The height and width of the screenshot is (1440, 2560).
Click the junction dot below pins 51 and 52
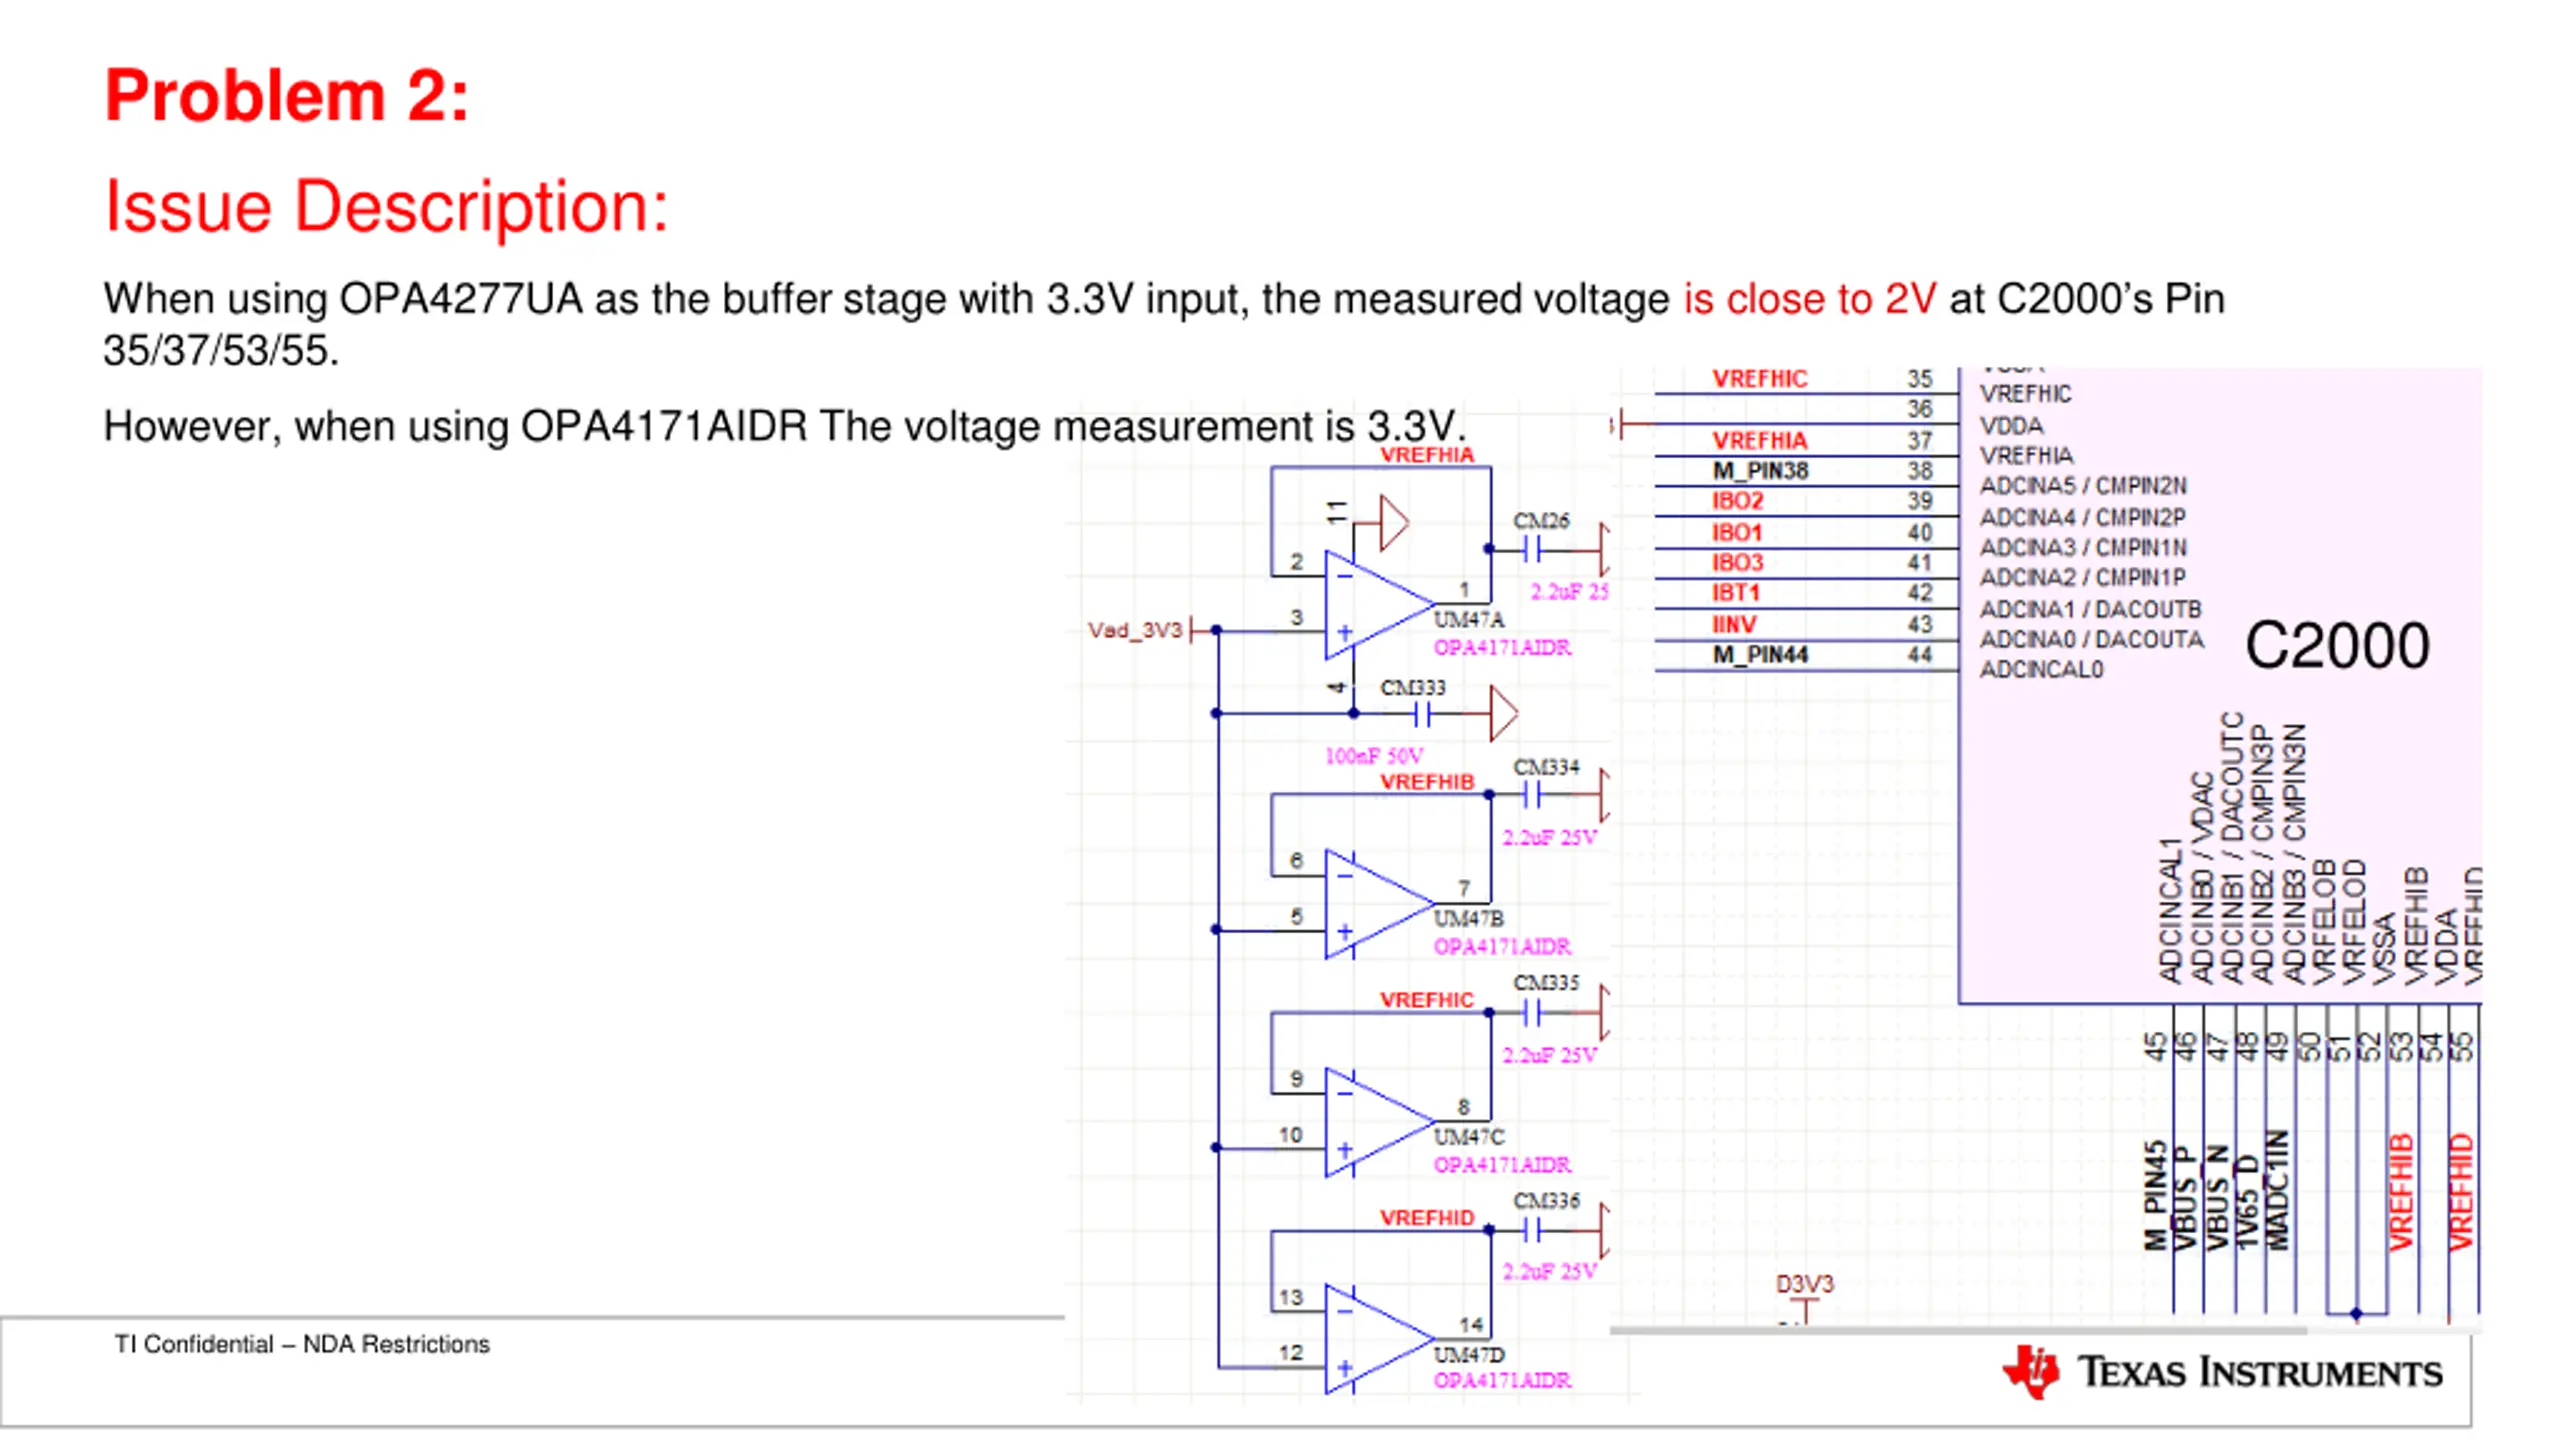point(2356,1314)
